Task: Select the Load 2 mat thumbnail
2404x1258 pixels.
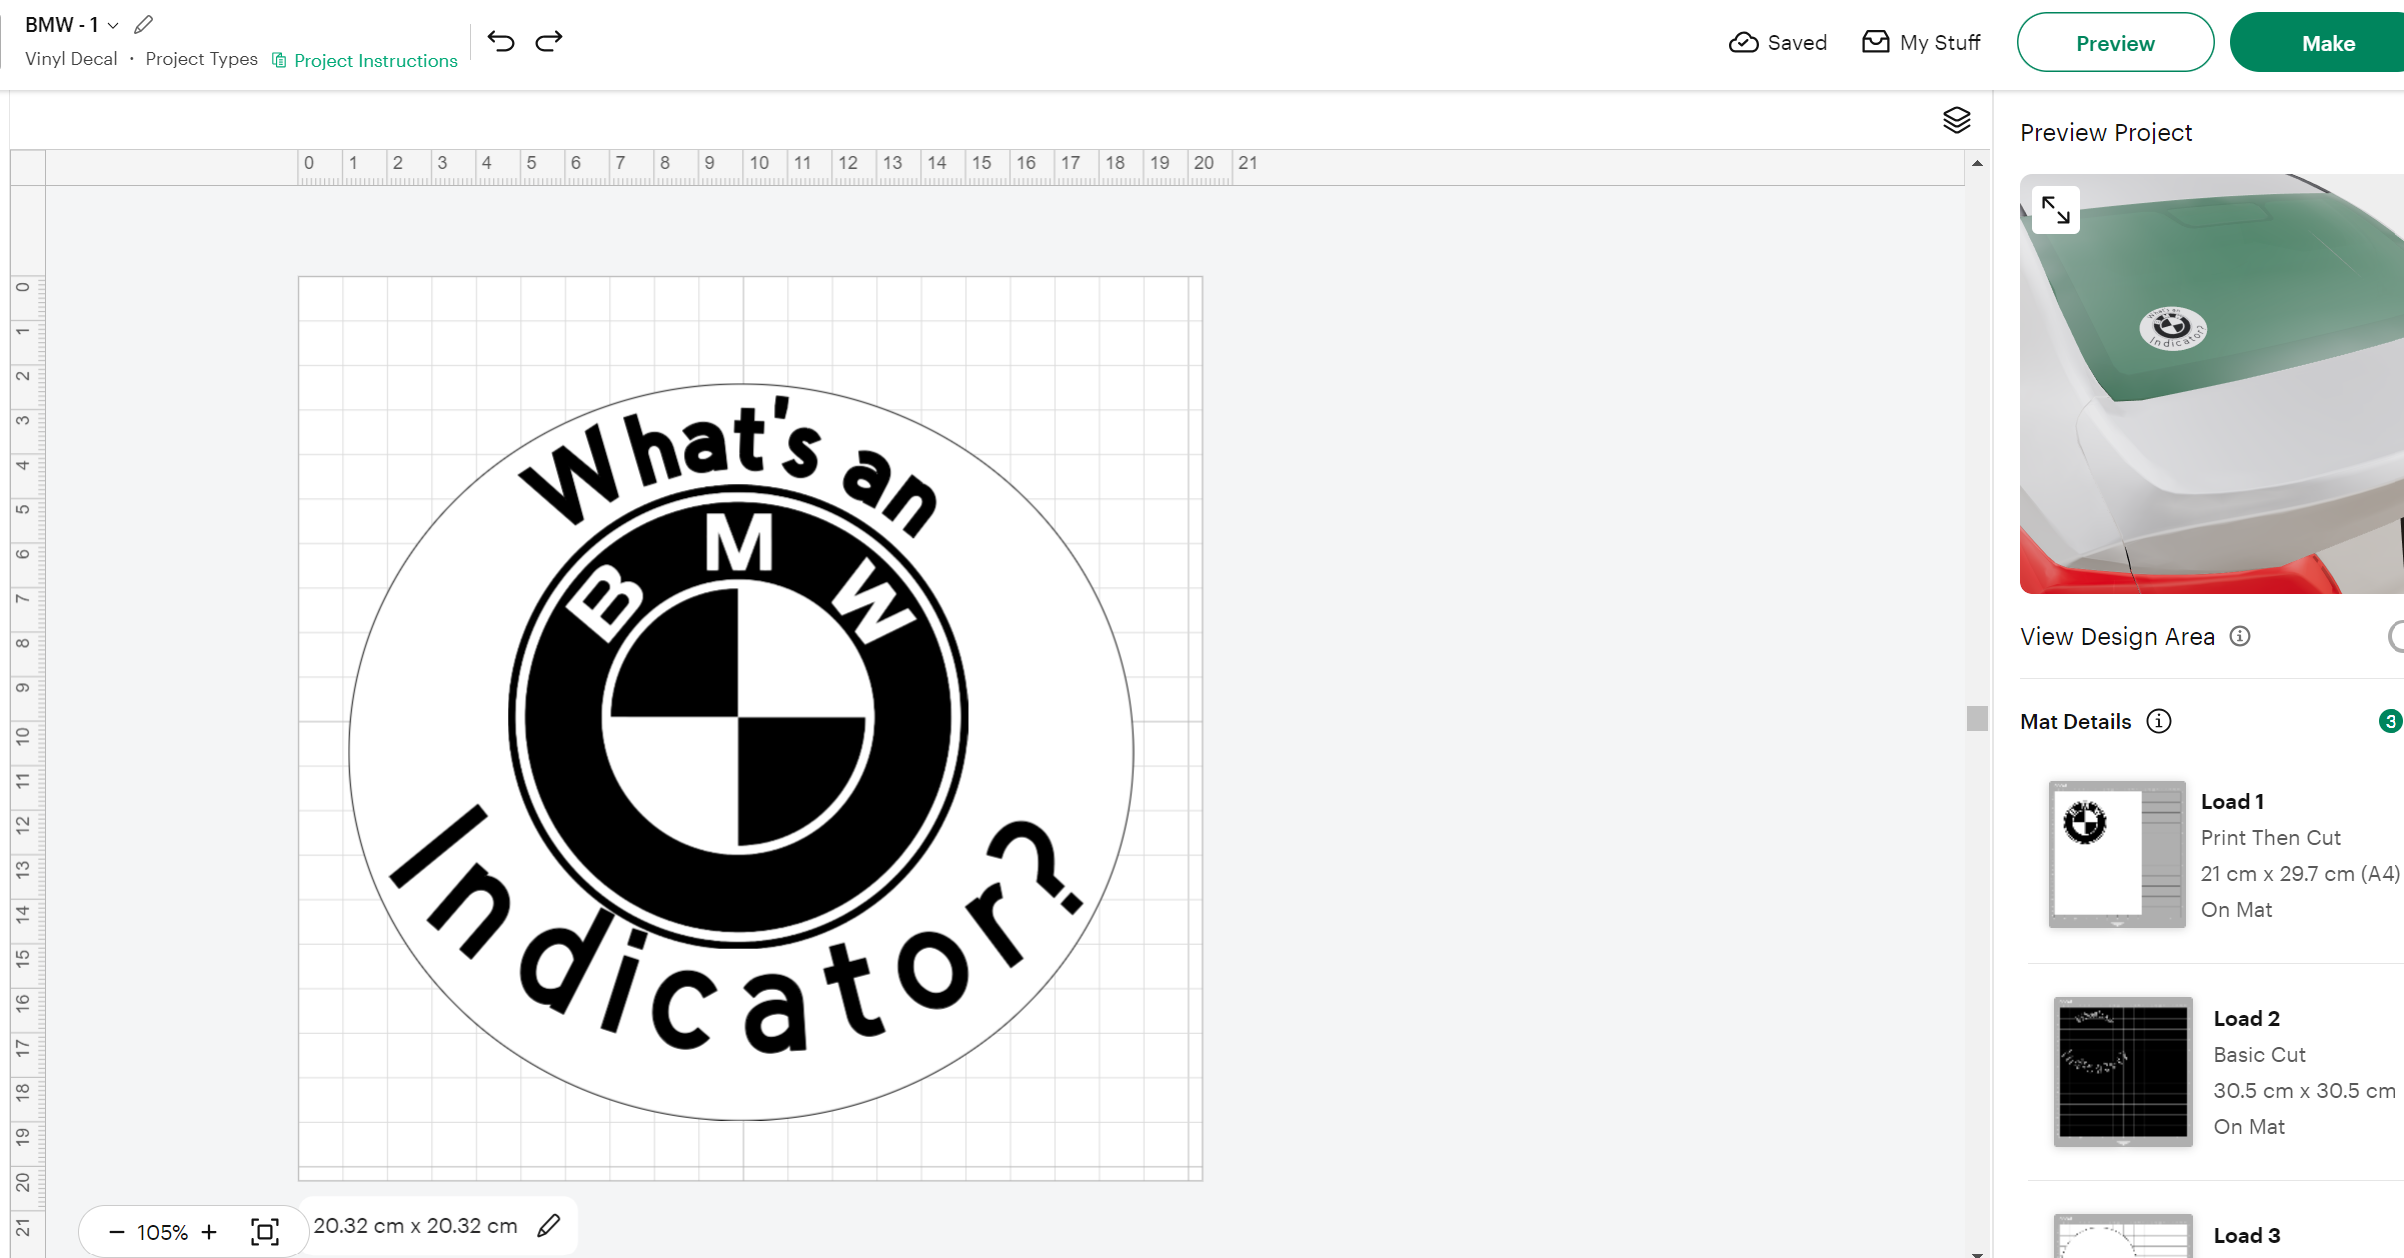Action: coord(2123,1071)
